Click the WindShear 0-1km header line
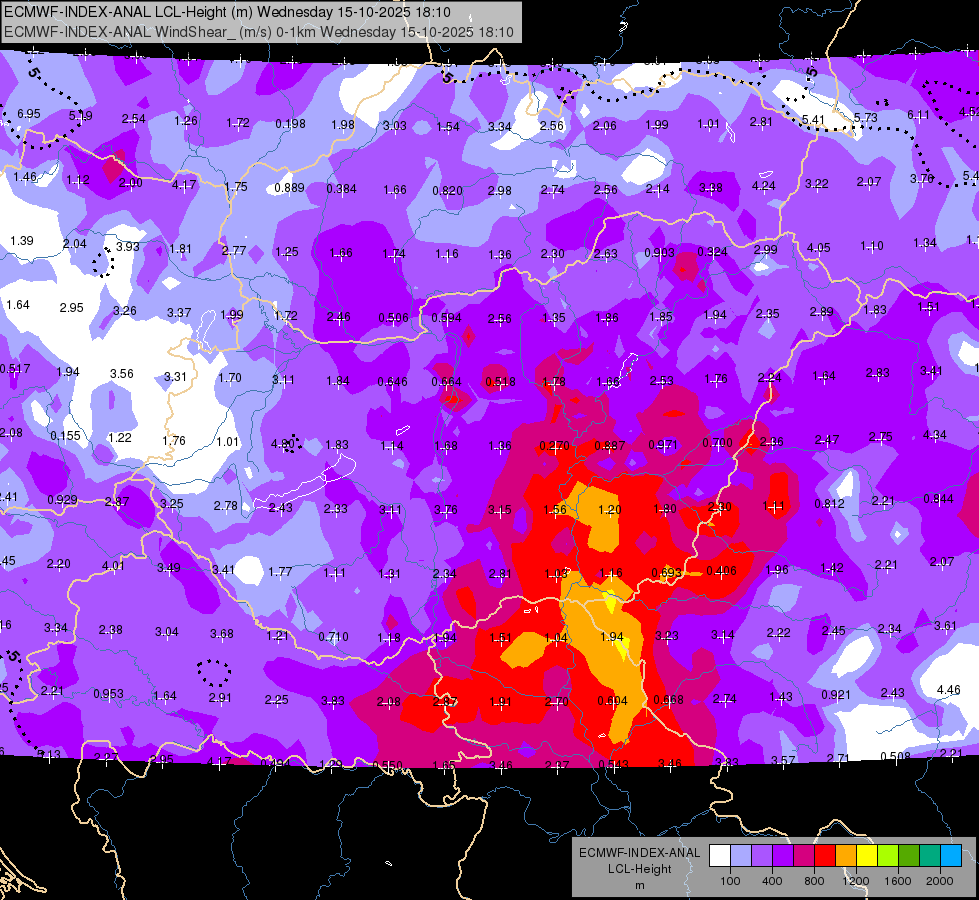Viewport: 979px width, 900px height. pos(258,32)
